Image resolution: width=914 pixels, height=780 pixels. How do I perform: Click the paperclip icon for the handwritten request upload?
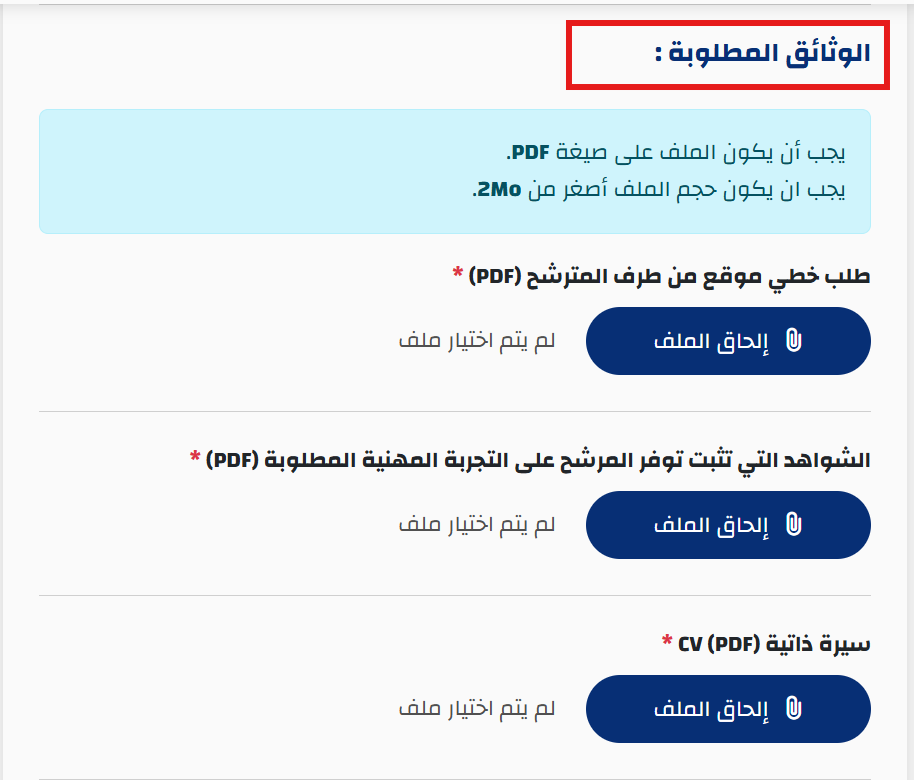[x=793, y=341]
